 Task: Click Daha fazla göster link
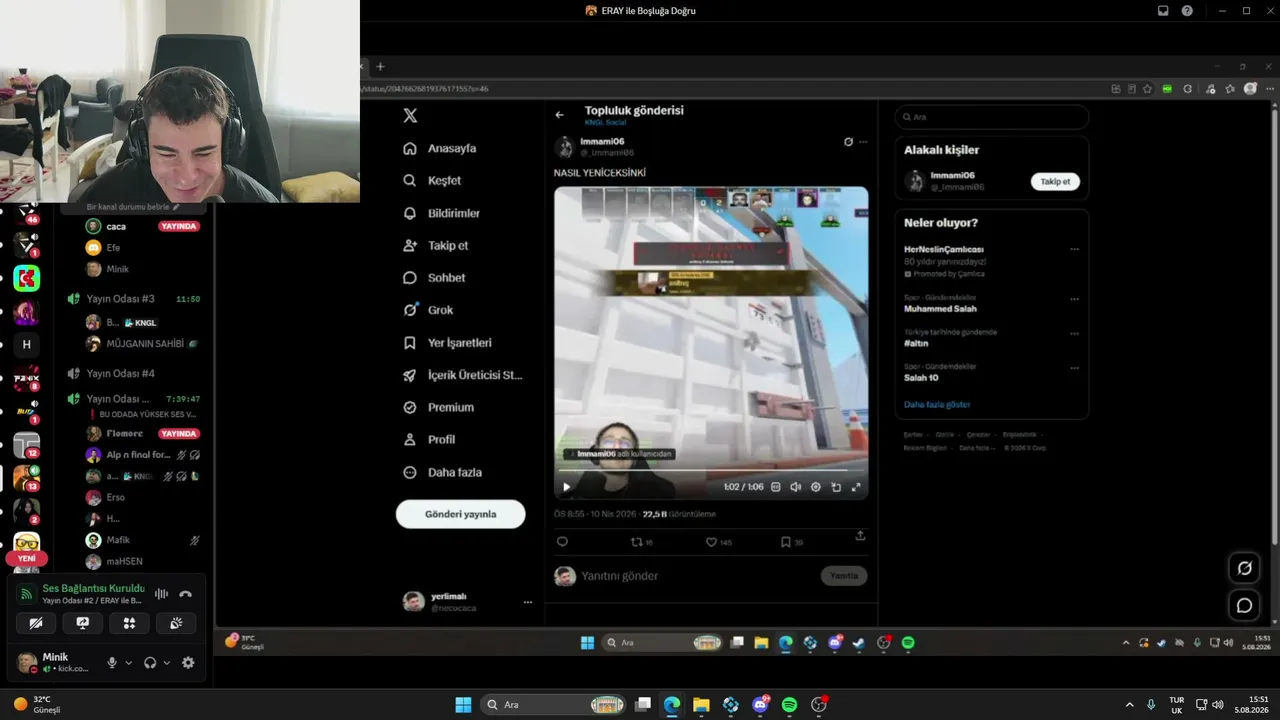pos(937,405)
